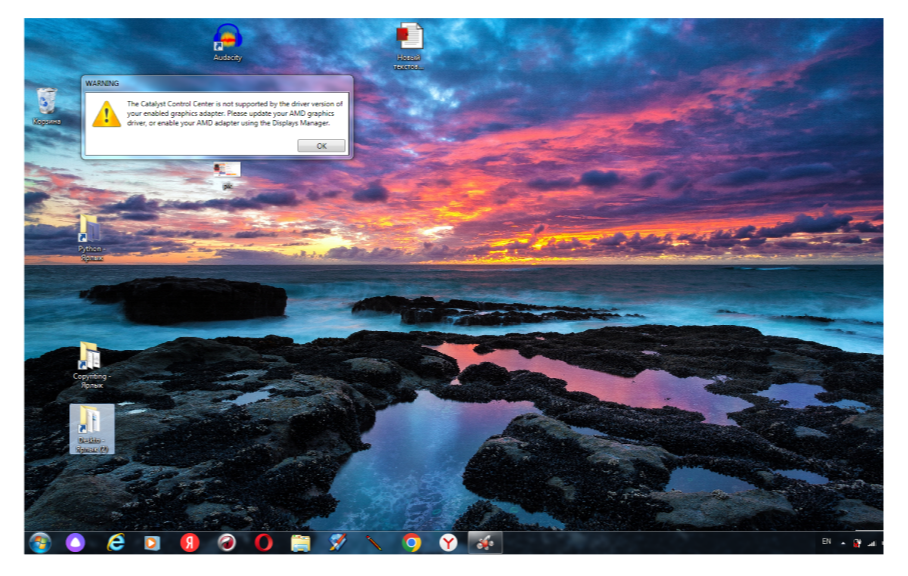
Task: Open the Action Center tray icon with red X
Action: point(857,543)
